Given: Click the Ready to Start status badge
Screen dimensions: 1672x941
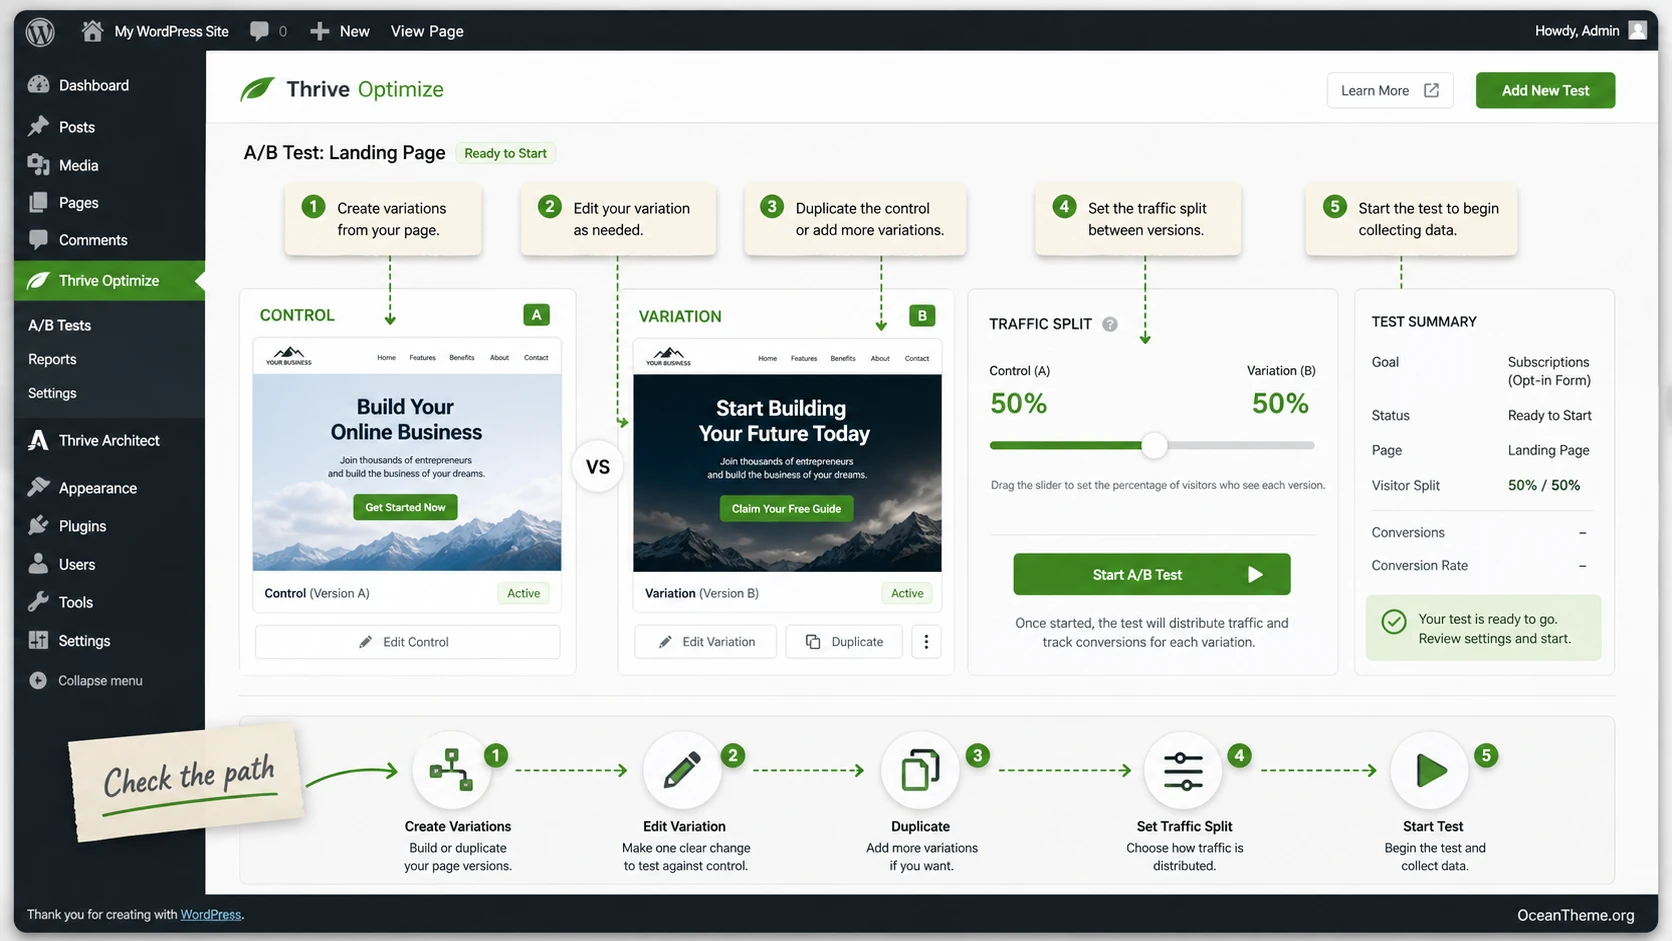Looking at the screenshot, I should pyautogui.click(x=505, y=153).
